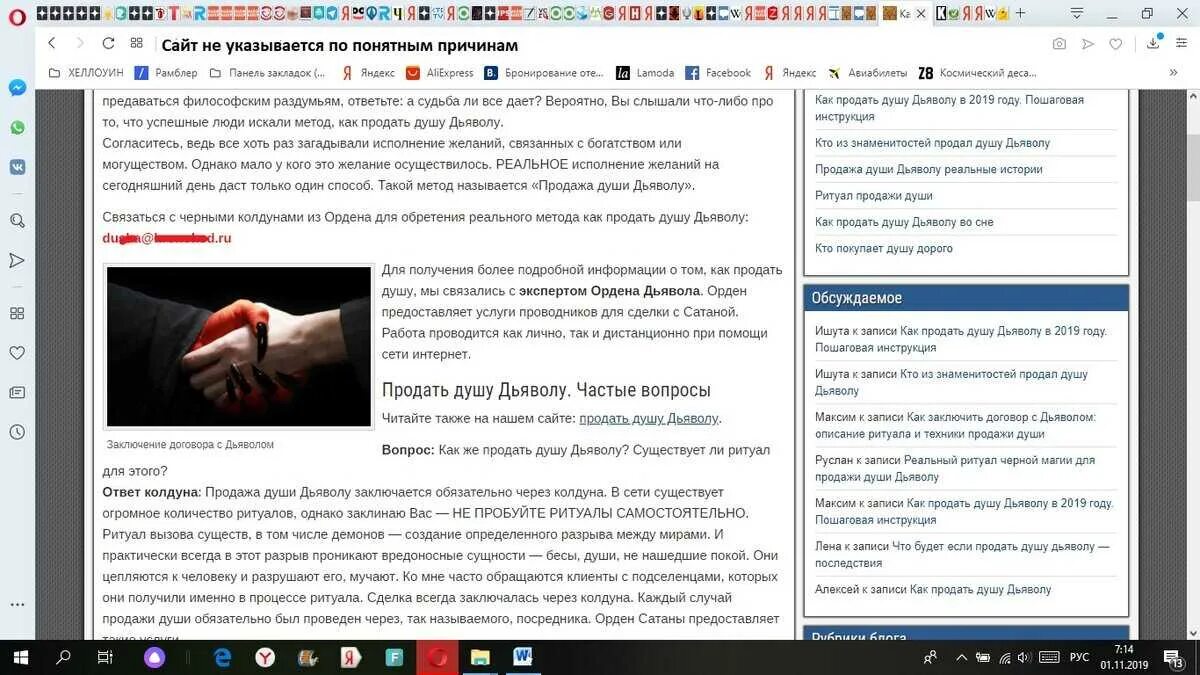
Task: Open WhatsApp in the Opera sidebar
Action: [16, 128]
